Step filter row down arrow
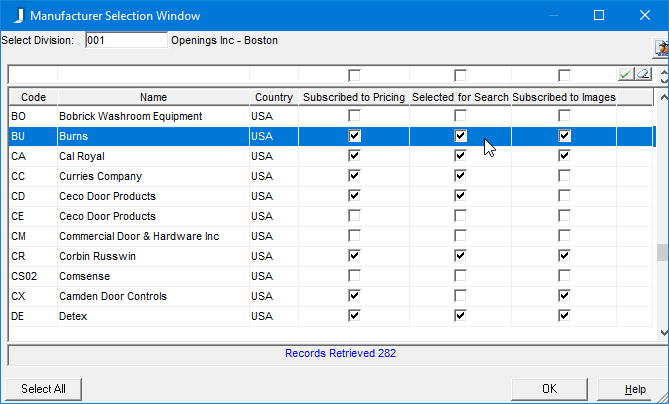 pyautogui.click(x=664, y=79)
